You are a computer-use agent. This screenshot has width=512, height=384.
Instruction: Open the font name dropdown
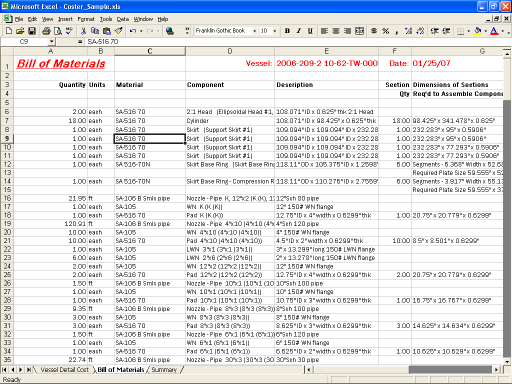tap(255, 31)
